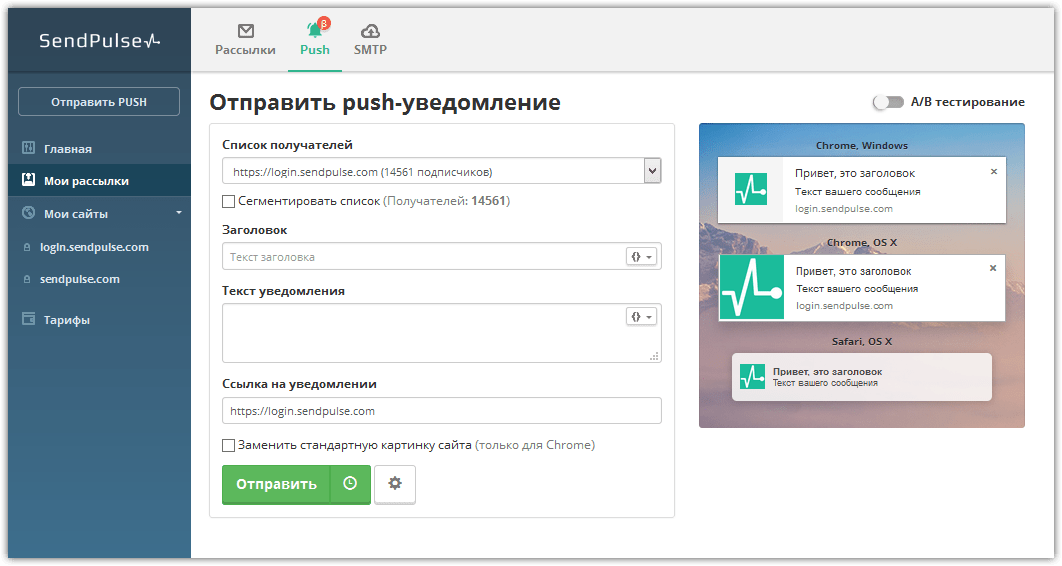Close the Chrome, Windows notification preview

coord(993,172)
